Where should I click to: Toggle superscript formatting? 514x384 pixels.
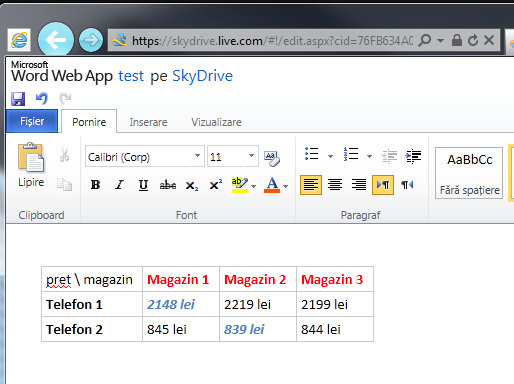[216, 185]
